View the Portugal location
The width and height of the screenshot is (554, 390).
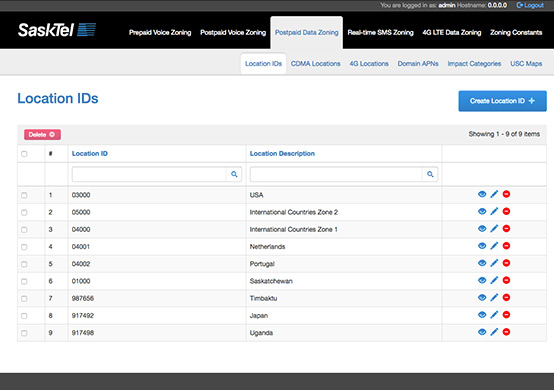coord(482,263)
